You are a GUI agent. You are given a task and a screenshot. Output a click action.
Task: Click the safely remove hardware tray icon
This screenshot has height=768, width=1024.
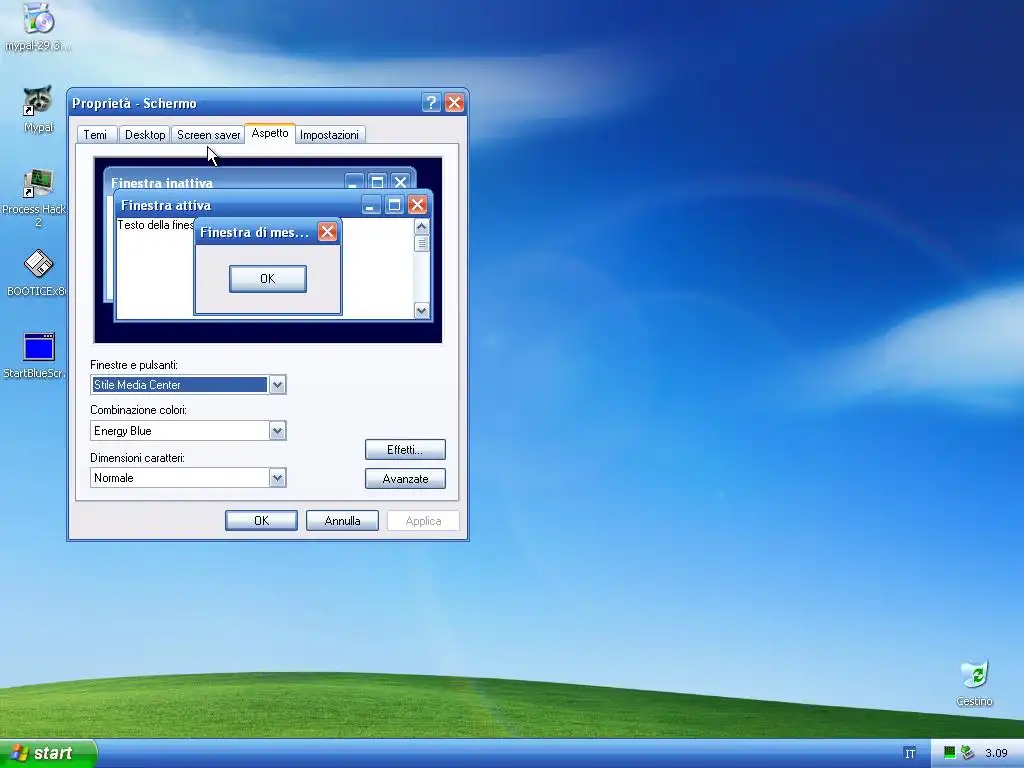[967, 753]
